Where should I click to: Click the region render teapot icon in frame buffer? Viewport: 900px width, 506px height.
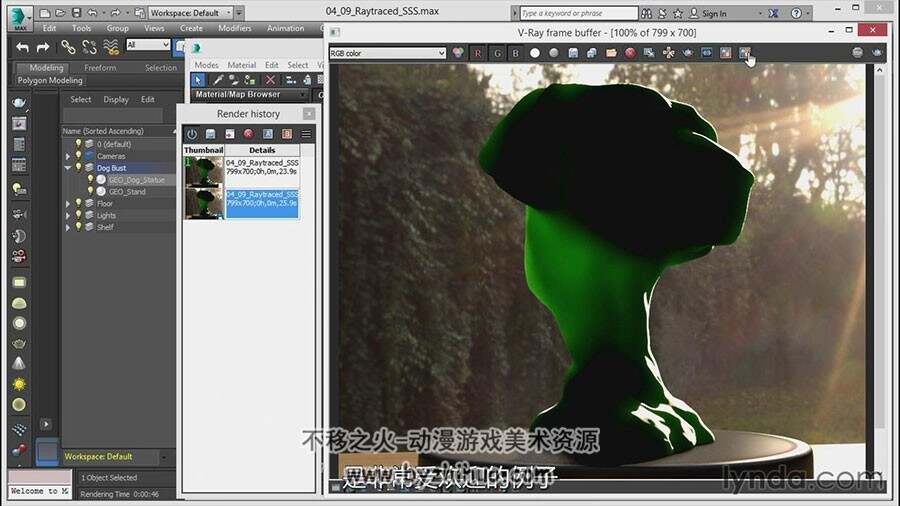688,53
